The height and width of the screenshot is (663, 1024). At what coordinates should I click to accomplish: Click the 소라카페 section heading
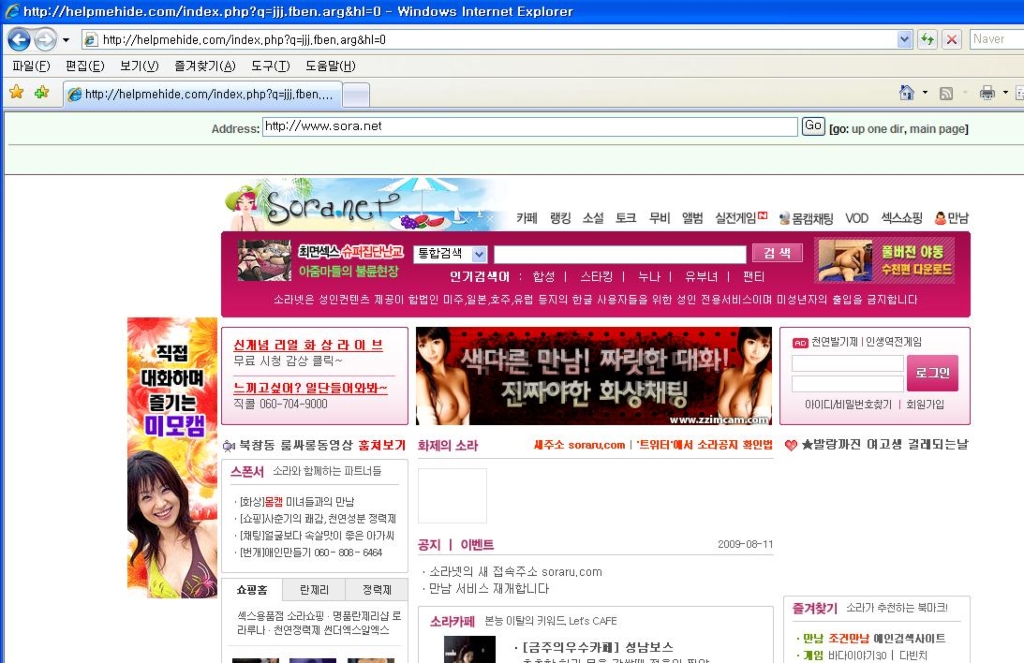[452, 621]
